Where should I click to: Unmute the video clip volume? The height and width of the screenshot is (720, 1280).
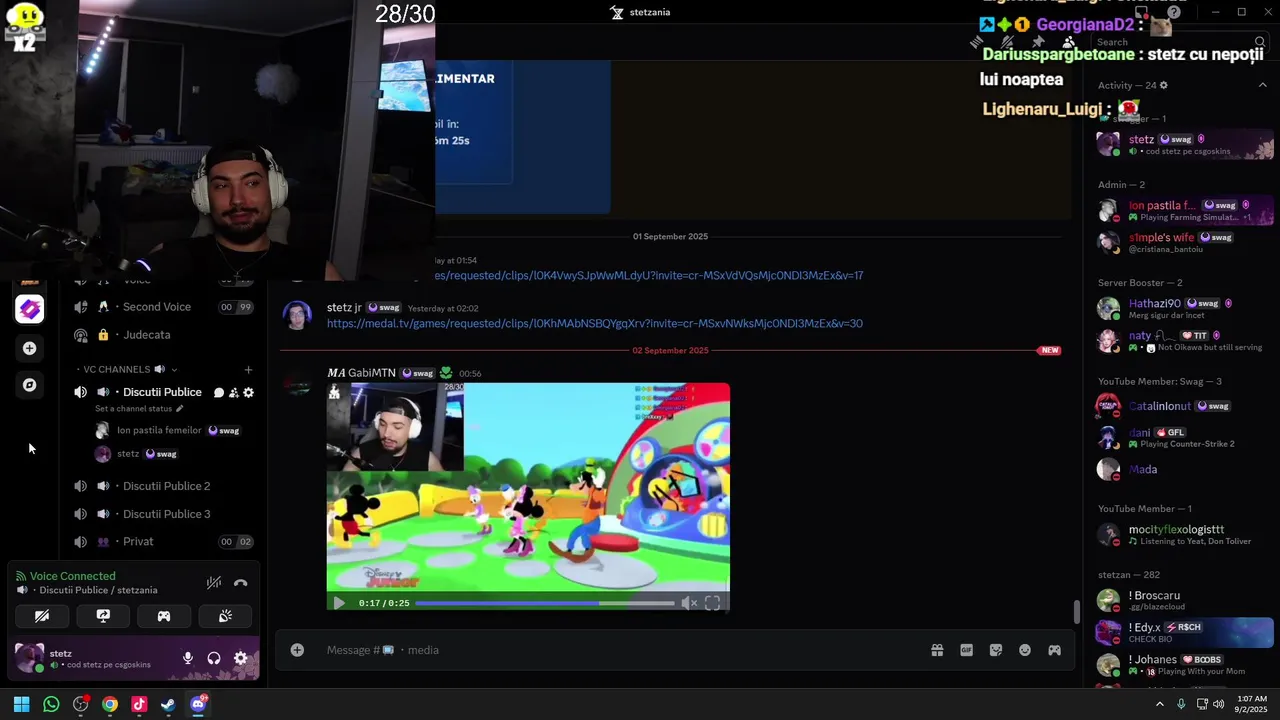[x=688, y=603]
